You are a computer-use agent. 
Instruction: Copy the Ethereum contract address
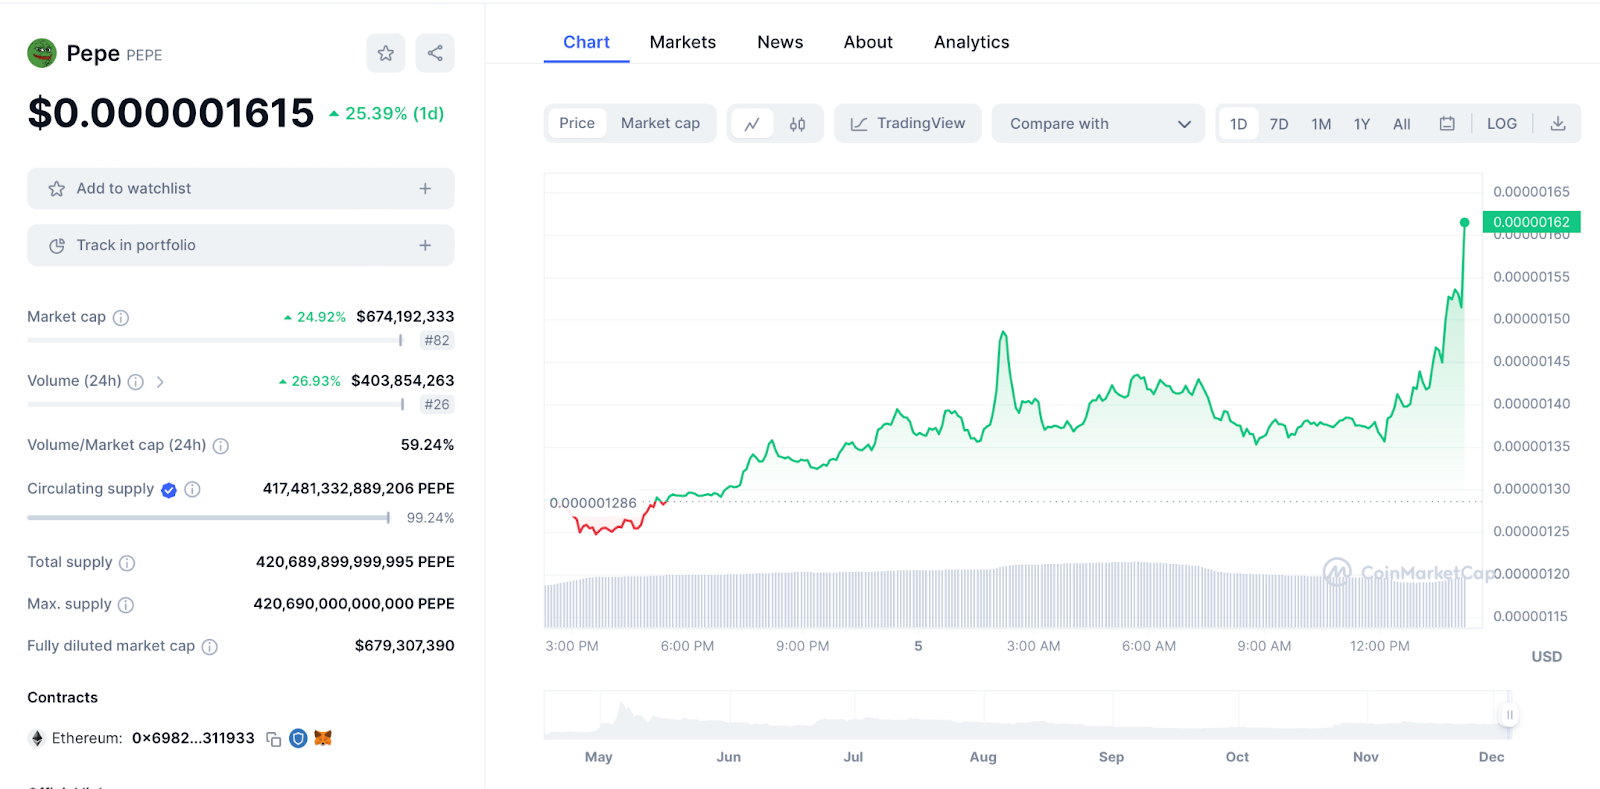273,739
